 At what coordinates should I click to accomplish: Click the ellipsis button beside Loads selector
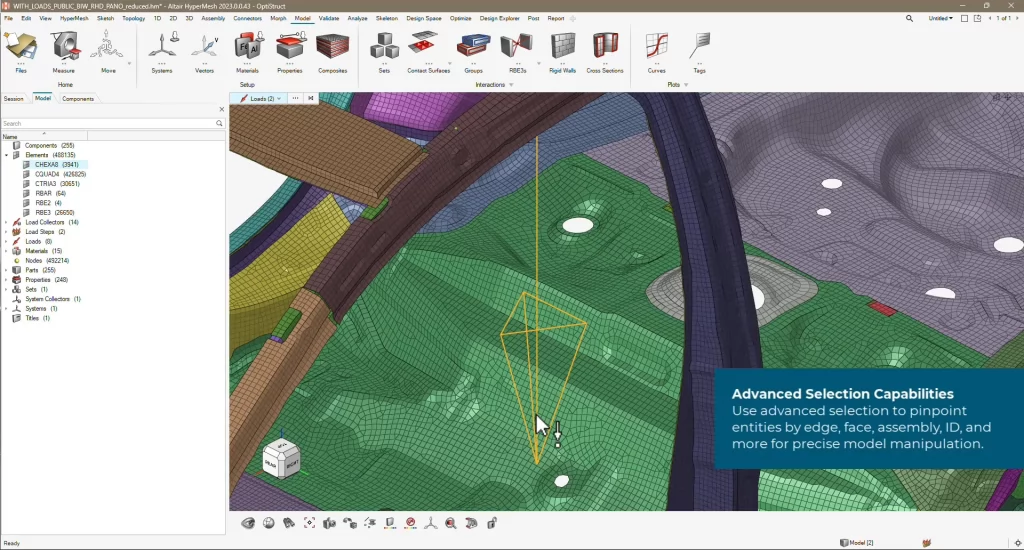click(295, 99)
